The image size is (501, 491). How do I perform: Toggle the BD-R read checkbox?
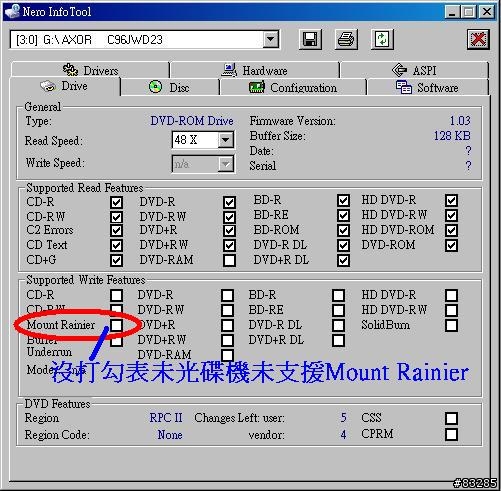343,200
